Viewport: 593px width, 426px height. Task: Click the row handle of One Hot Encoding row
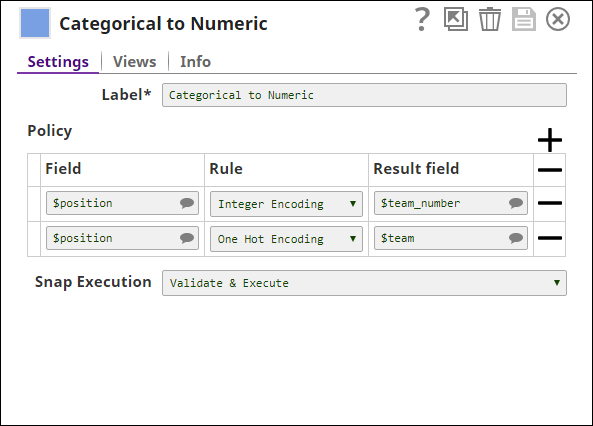click(x=34, y=239)
